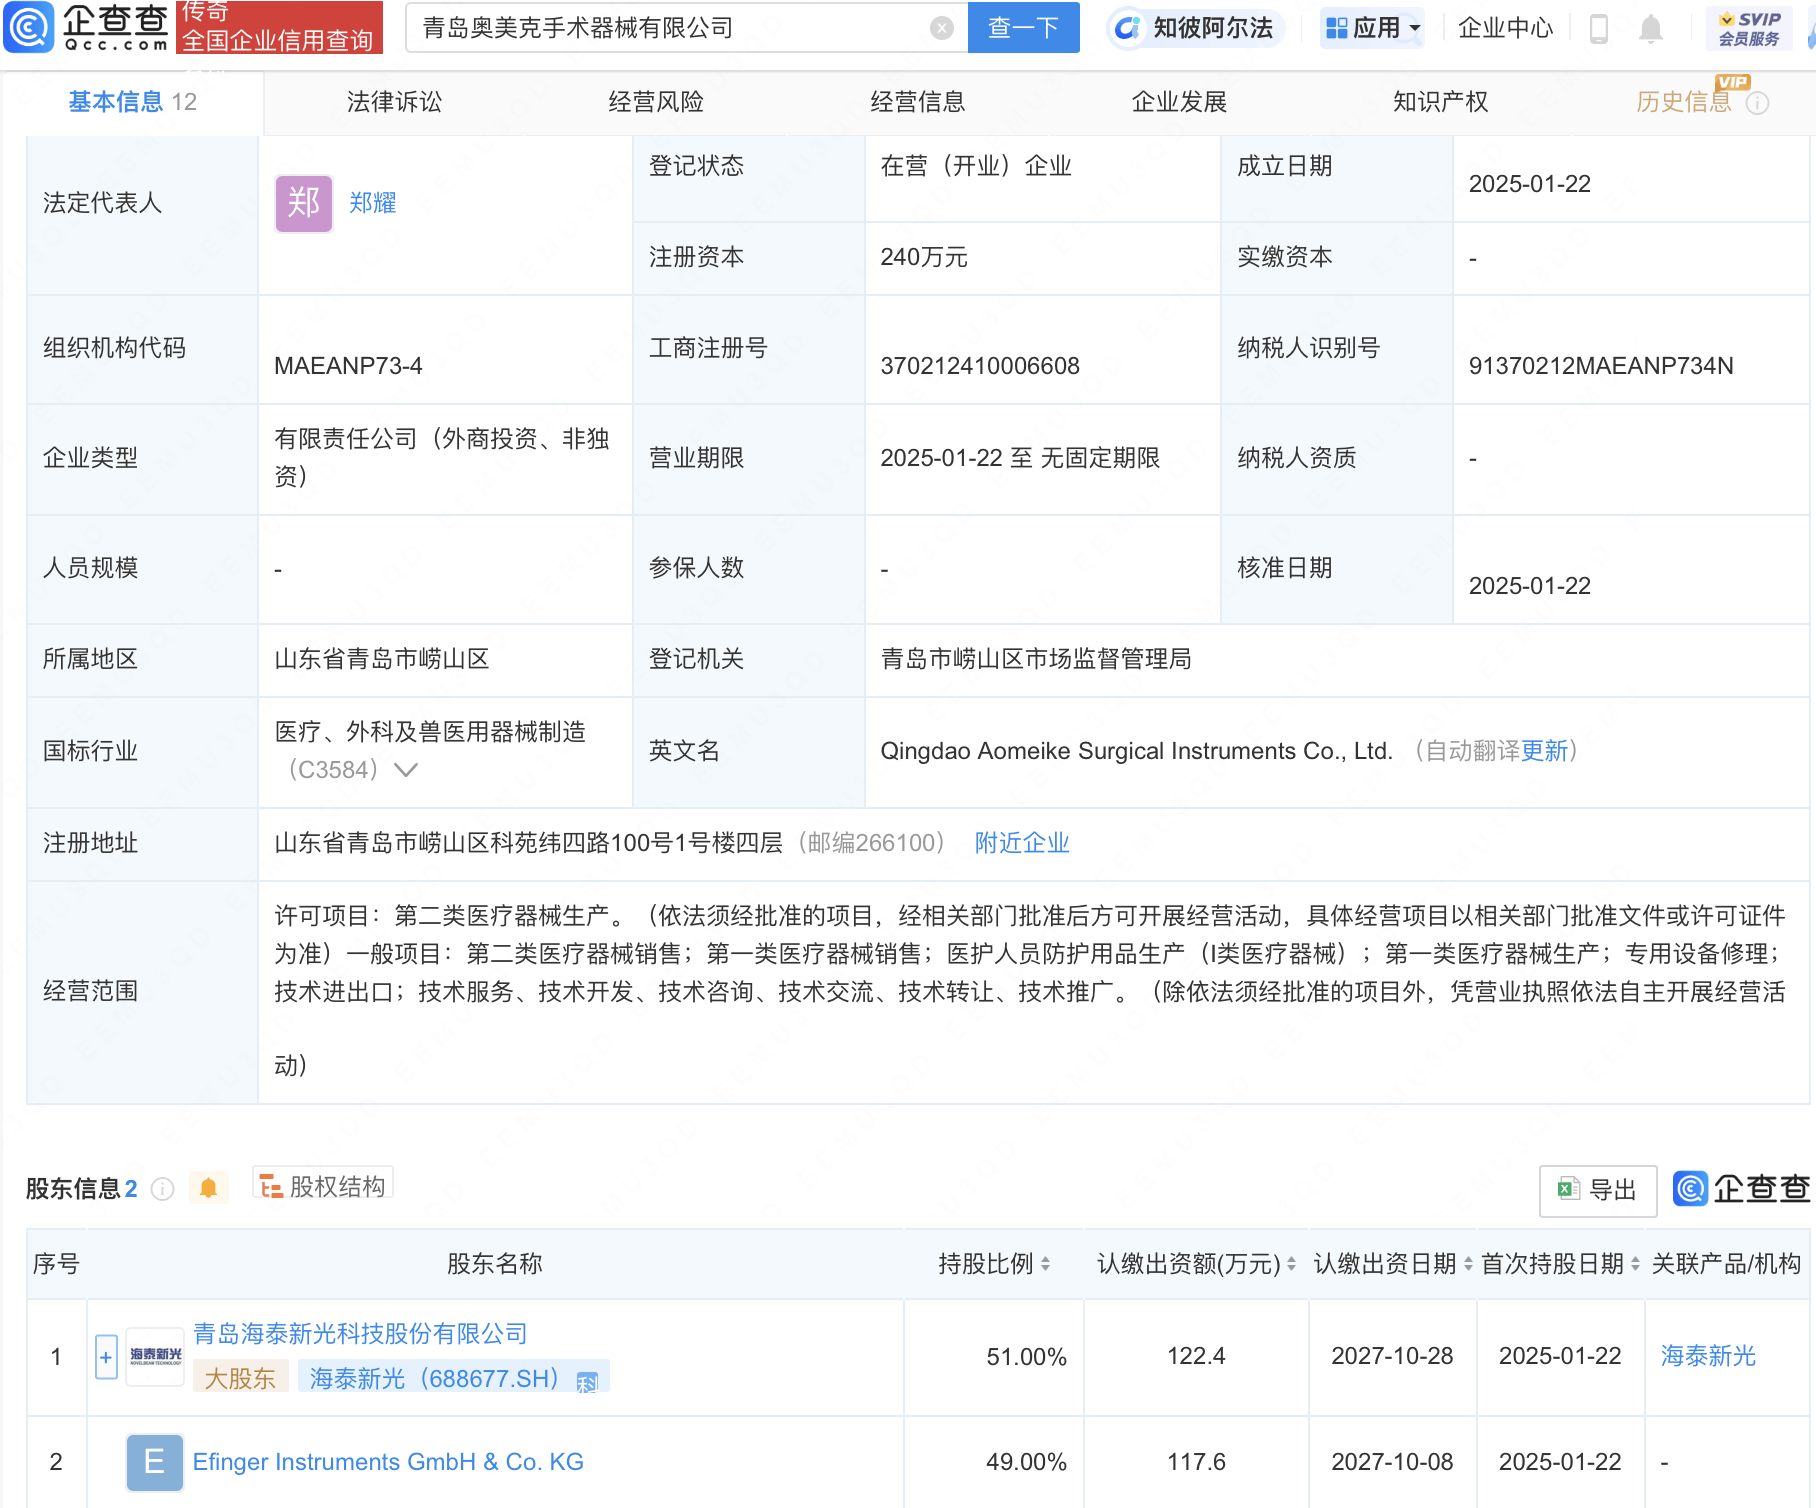Viewport: 1816px width, 1508px height.
Task: Switch to 基本信息 tab
Action: pos(132,102)
